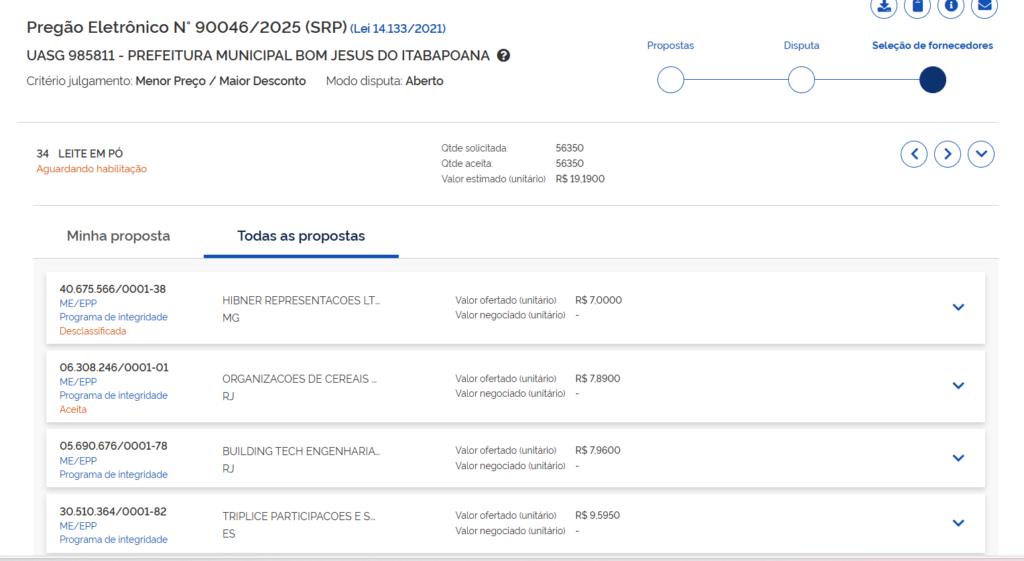The width and height of the screenshot is (1024, 561).
Task: Click the item title 34 LEITE EM PÓ
Action: coord(80,153)
